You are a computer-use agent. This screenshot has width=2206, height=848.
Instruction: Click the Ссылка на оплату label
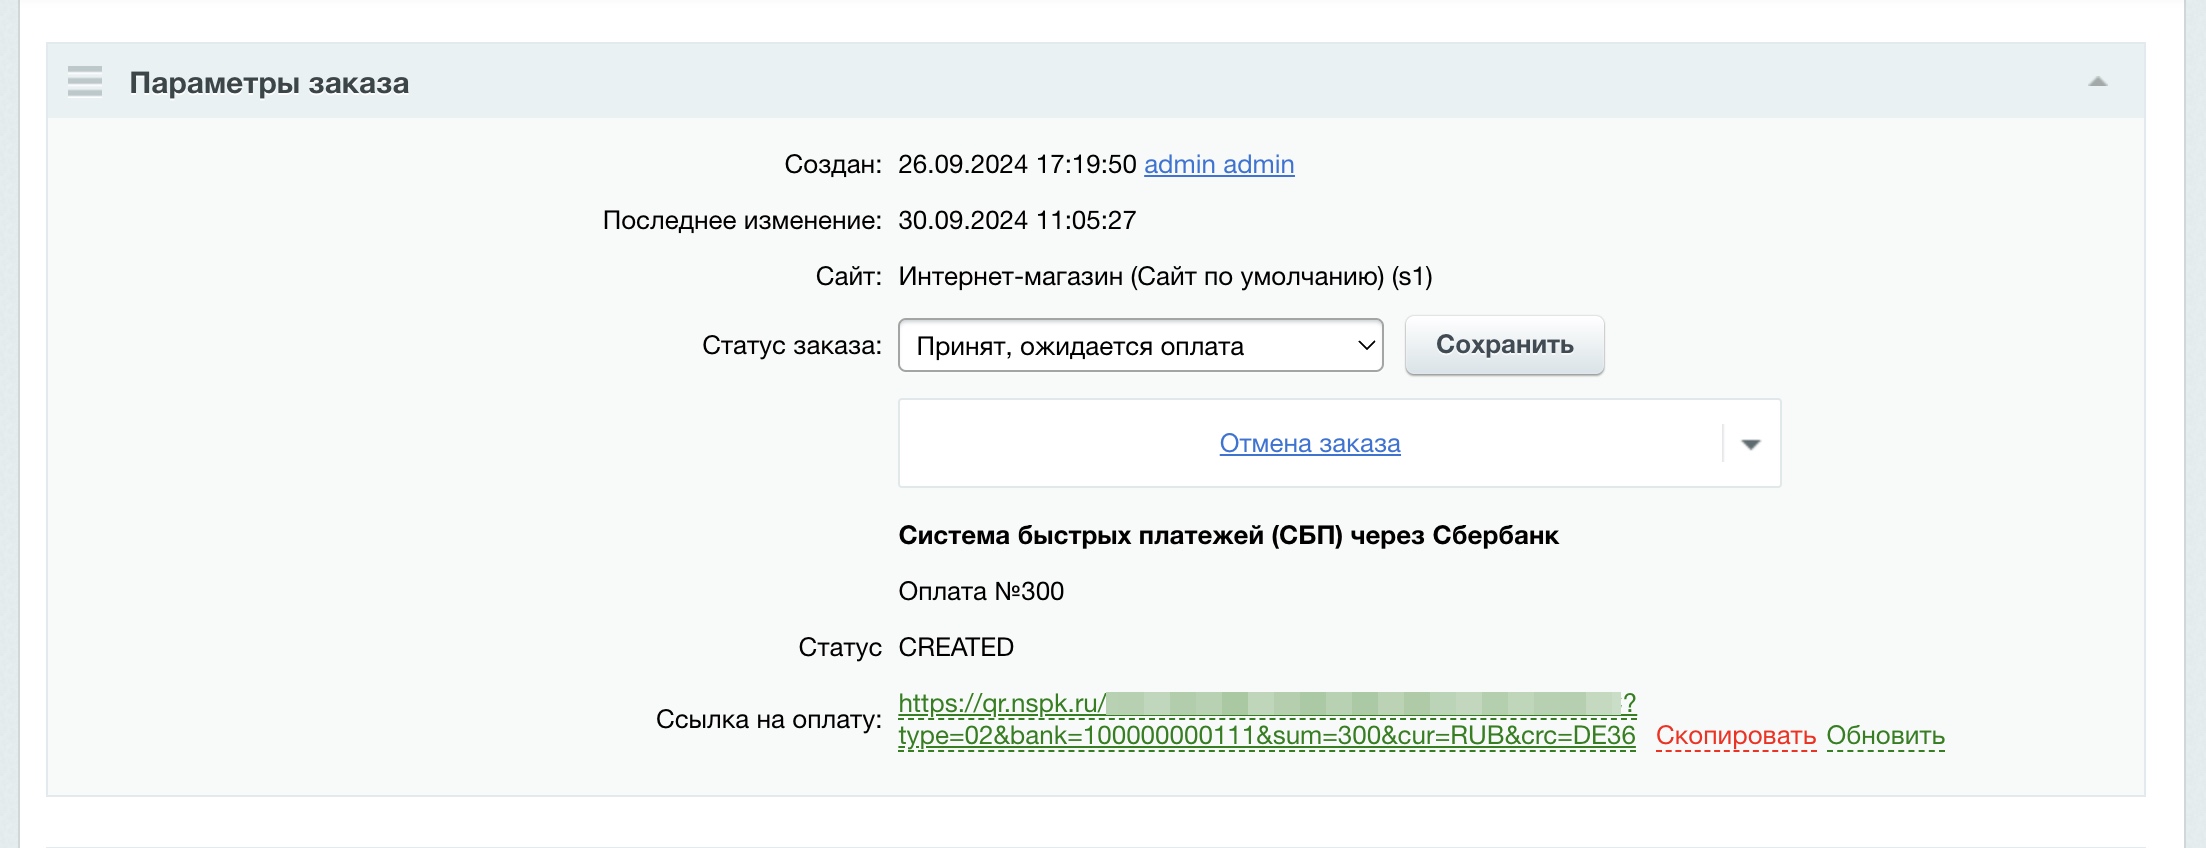(768, 719)
